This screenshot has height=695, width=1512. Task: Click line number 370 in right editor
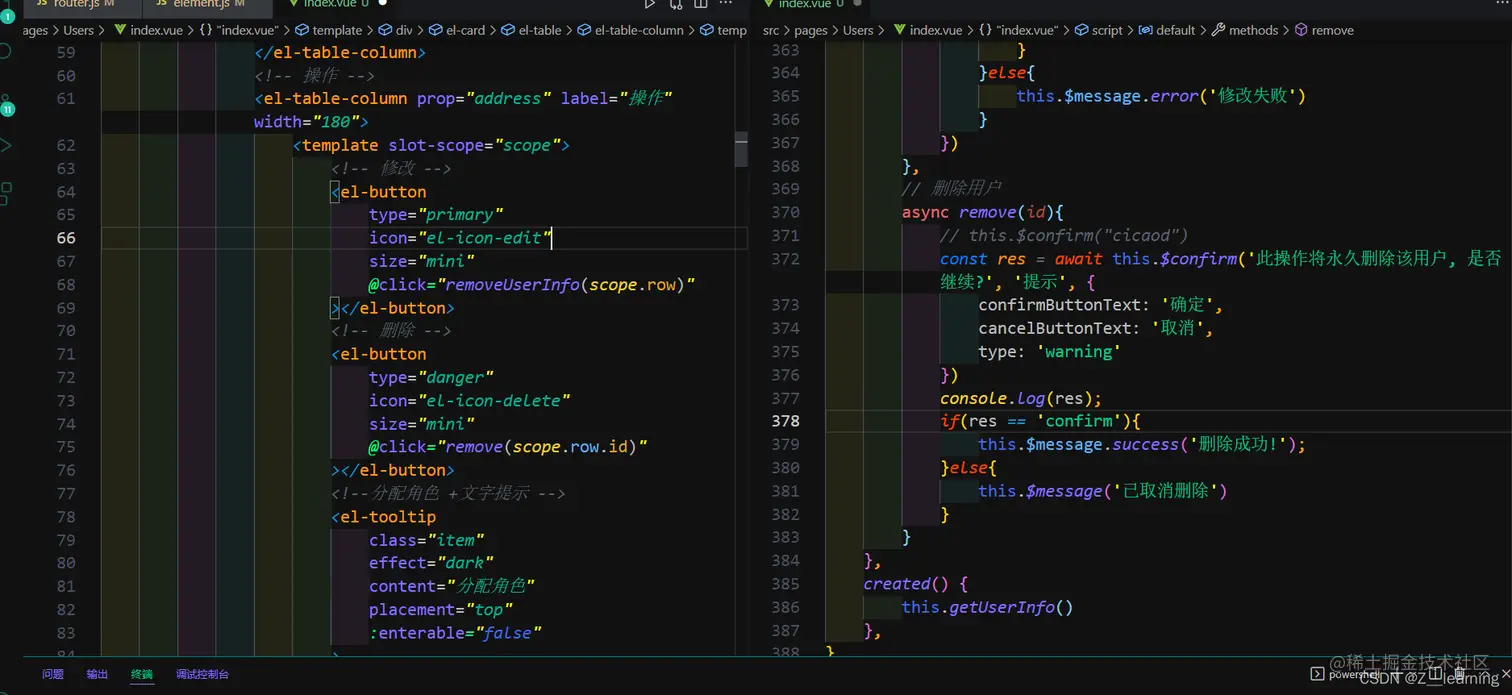click(x=786, y=212)
